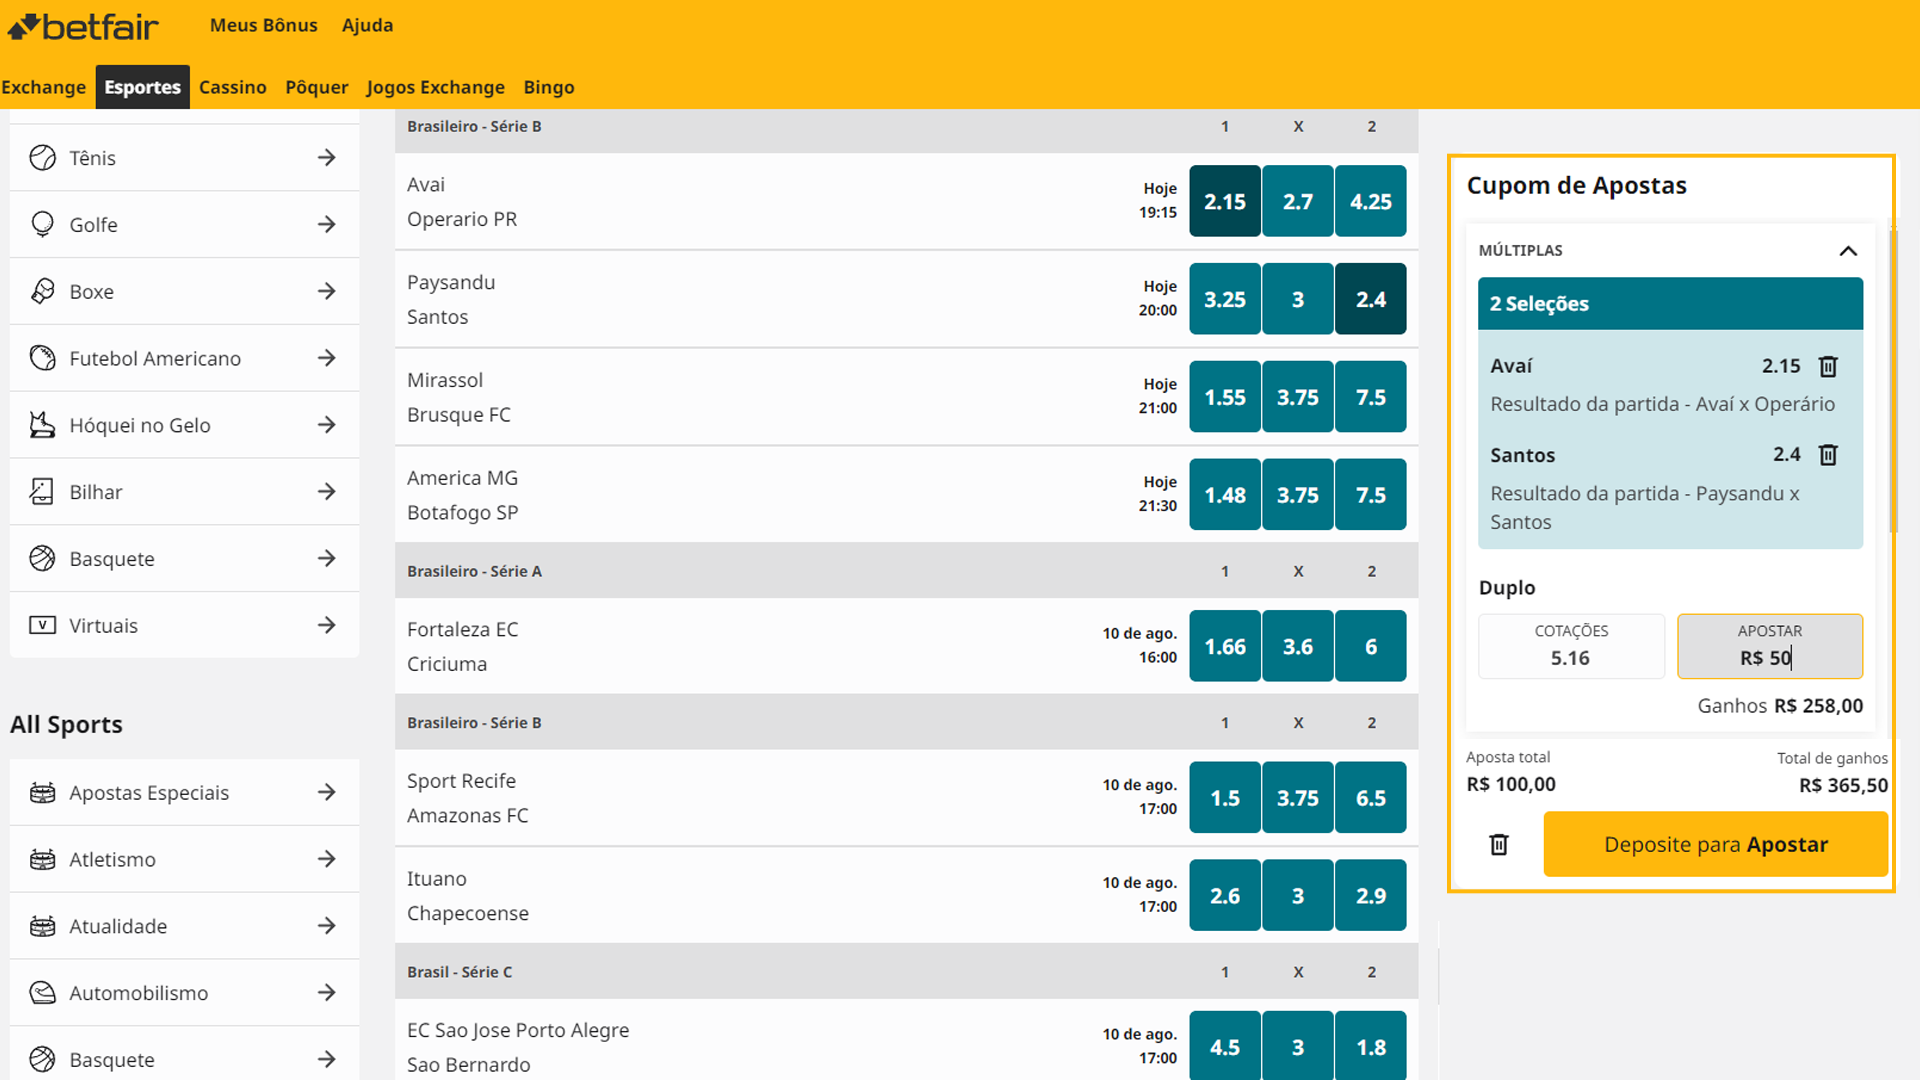
Task: Open the Exchange tab
Action: pos(44,87)
